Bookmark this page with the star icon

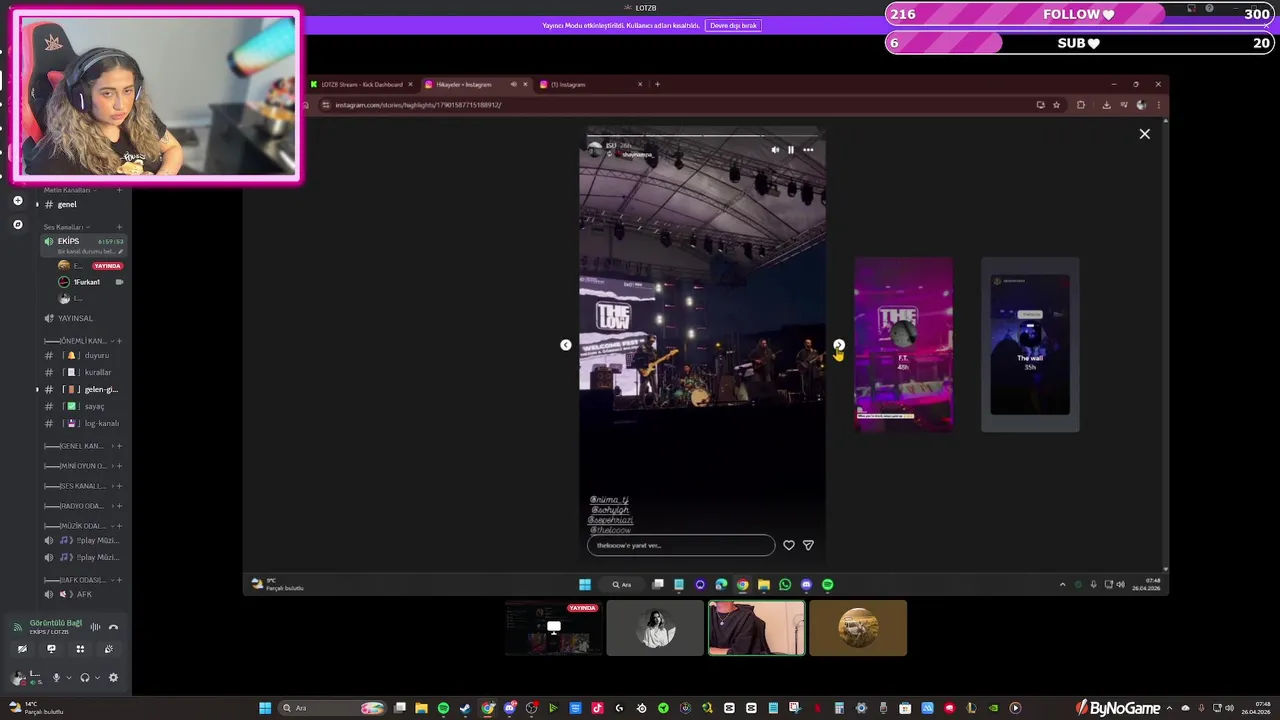pos(1056,105)
